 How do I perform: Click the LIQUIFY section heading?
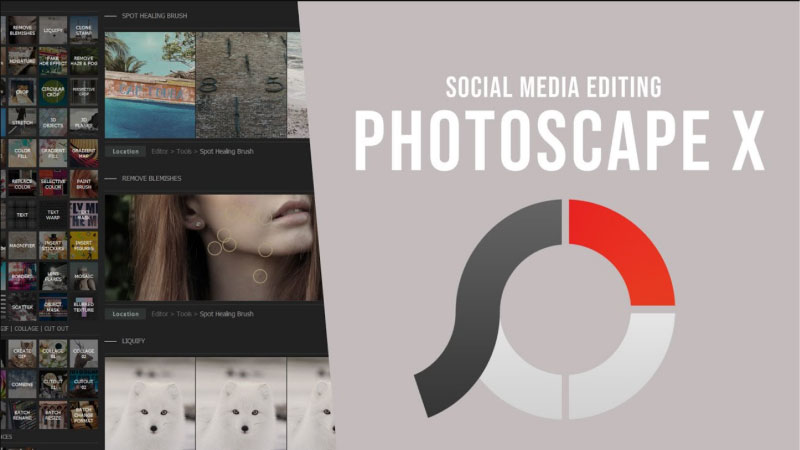(x=134, y=341)
